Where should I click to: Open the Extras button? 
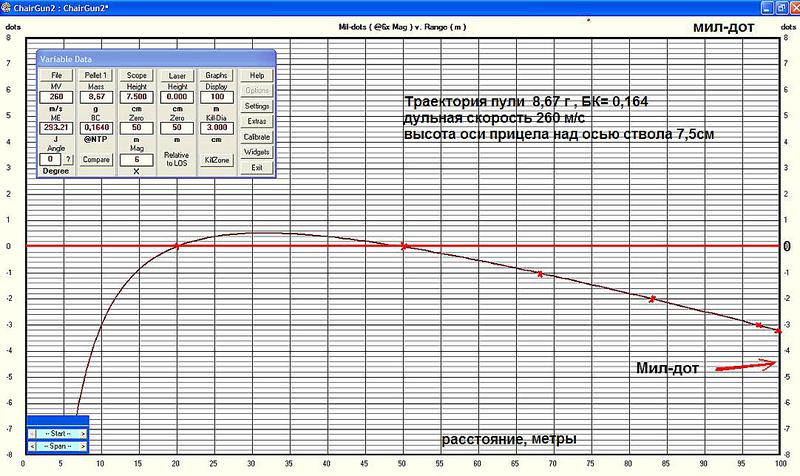257,121
